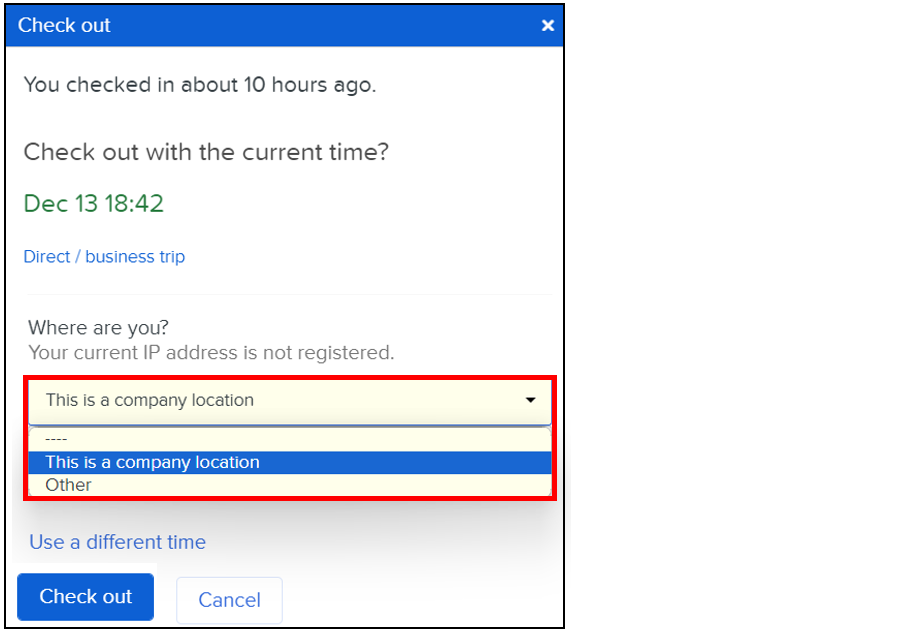Click the blue dialog title bar

(x=300, y=26)
